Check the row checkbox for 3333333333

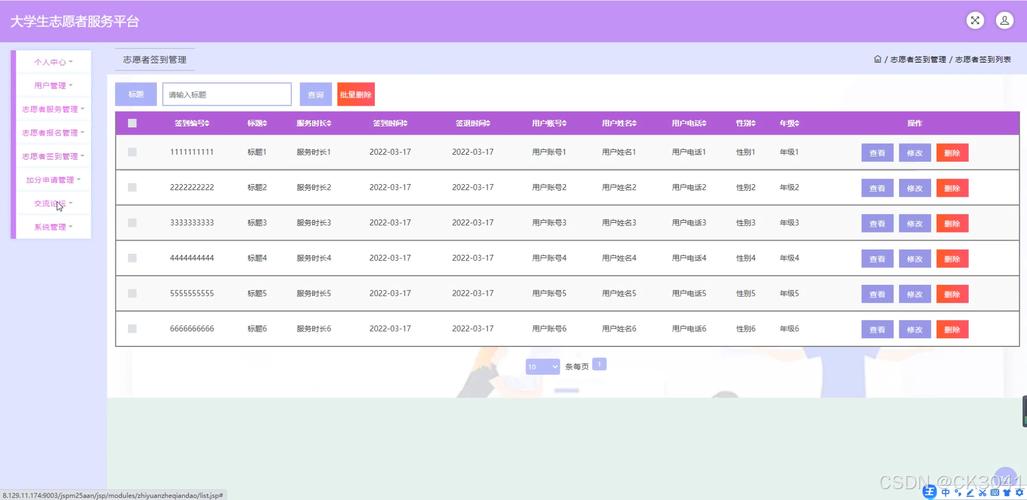click(132, 223)
